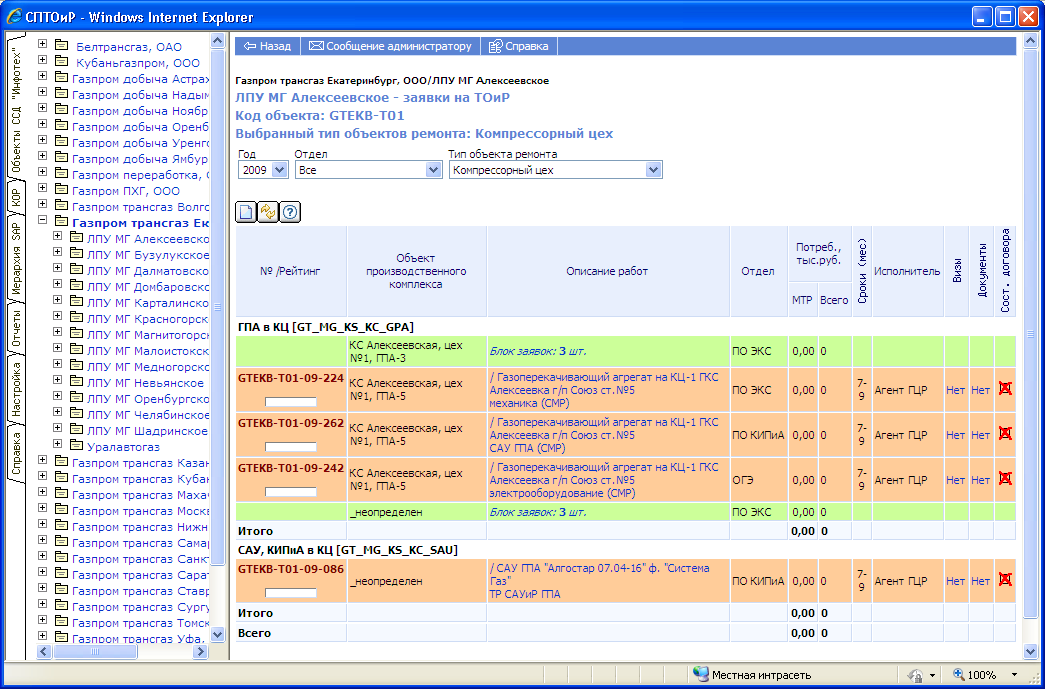Click the tree panel horizontal scrollbar thumb

coord(95,652)
